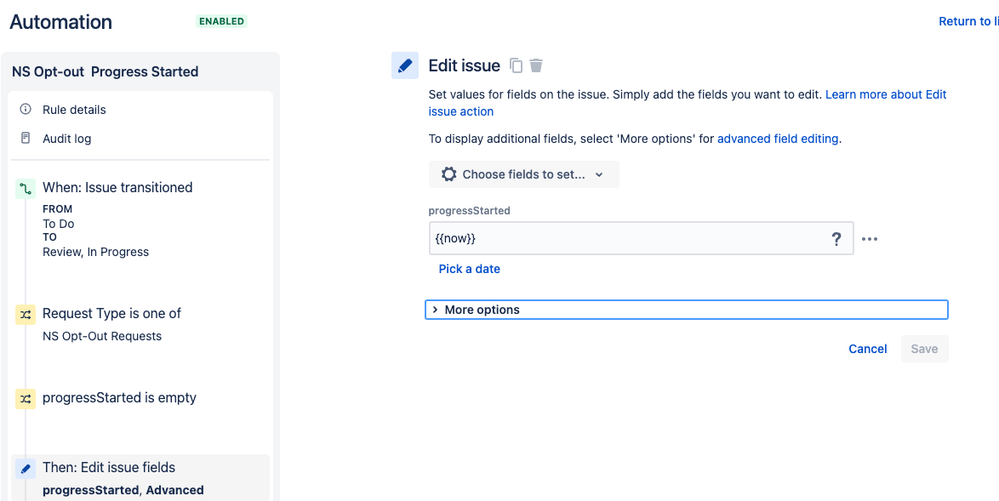Click the Request Type condition shuffle icon

(26, 314)
